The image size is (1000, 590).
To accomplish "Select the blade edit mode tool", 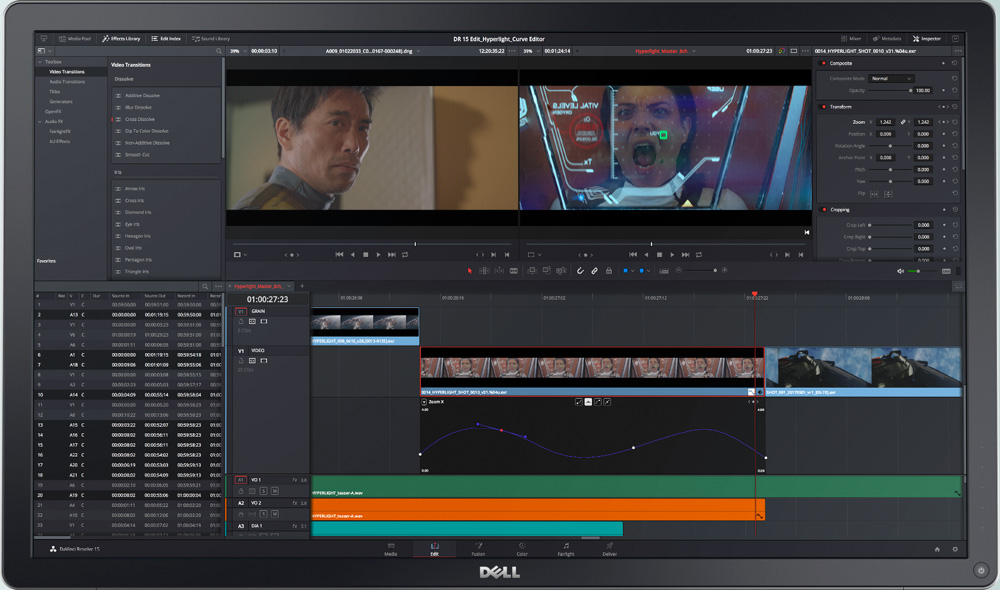I will tap(514, 271).
